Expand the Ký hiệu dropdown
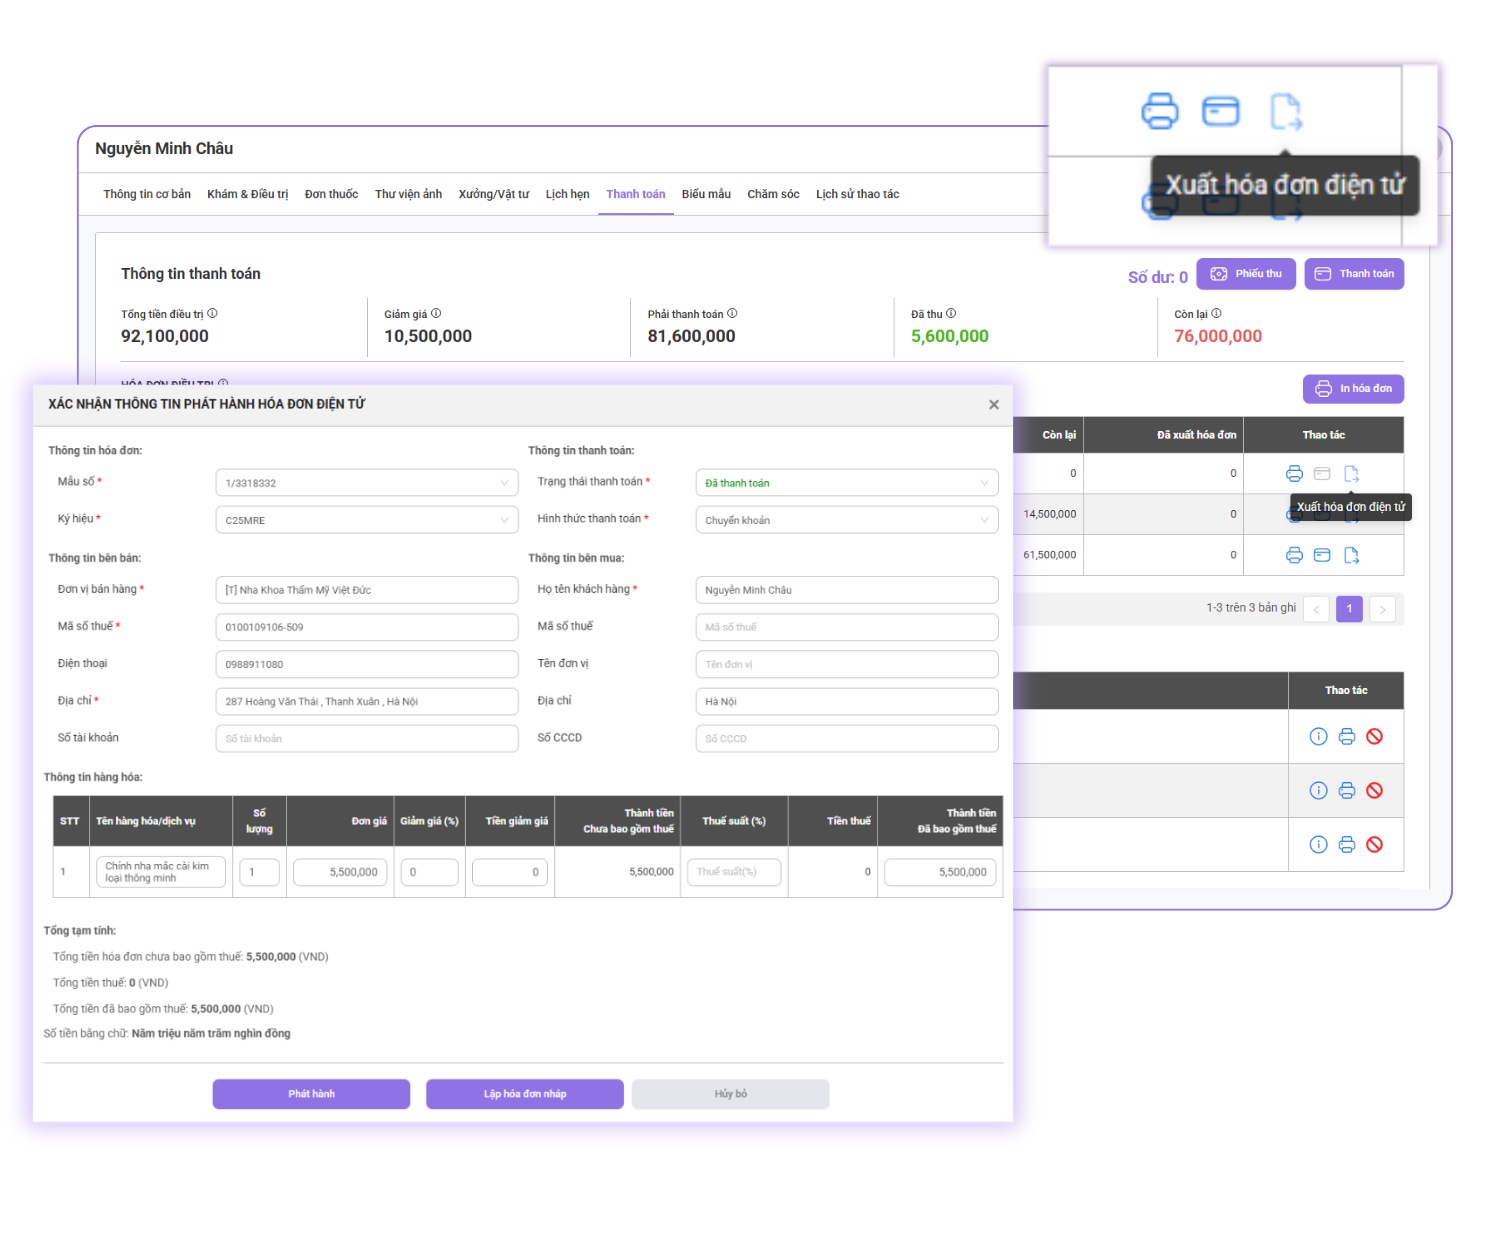Screen dimensions: 1500x1250 pos(366,520)
